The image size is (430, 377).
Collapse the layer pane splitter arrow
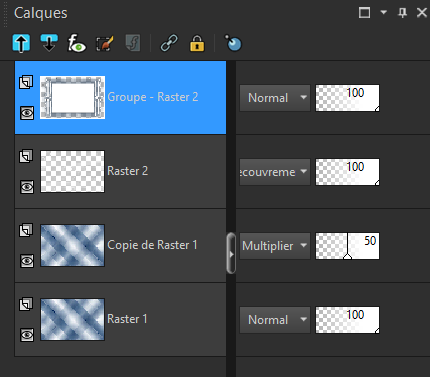[x=231, y=254]
